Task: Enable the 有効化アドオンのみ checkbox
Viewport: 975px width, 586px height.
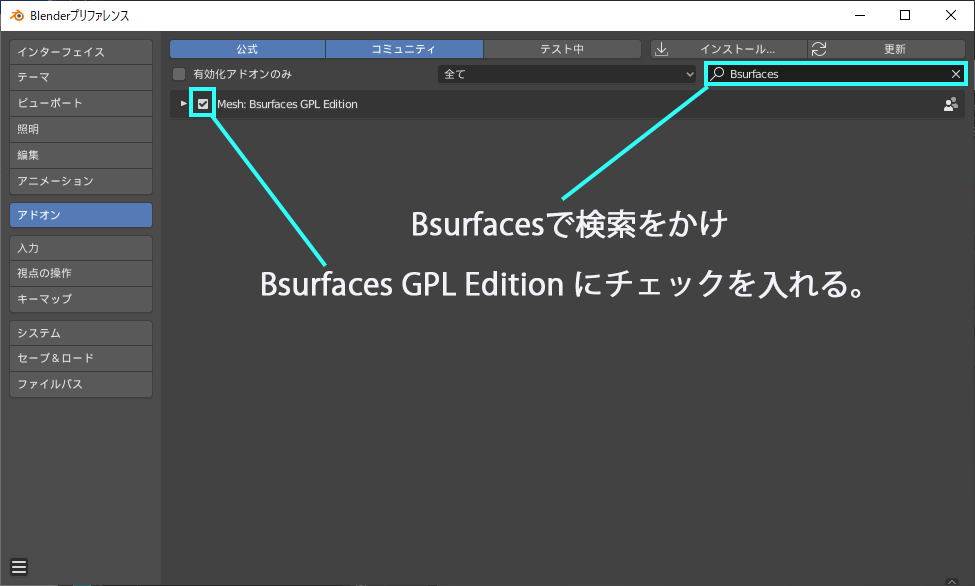Action: point(179,73)
